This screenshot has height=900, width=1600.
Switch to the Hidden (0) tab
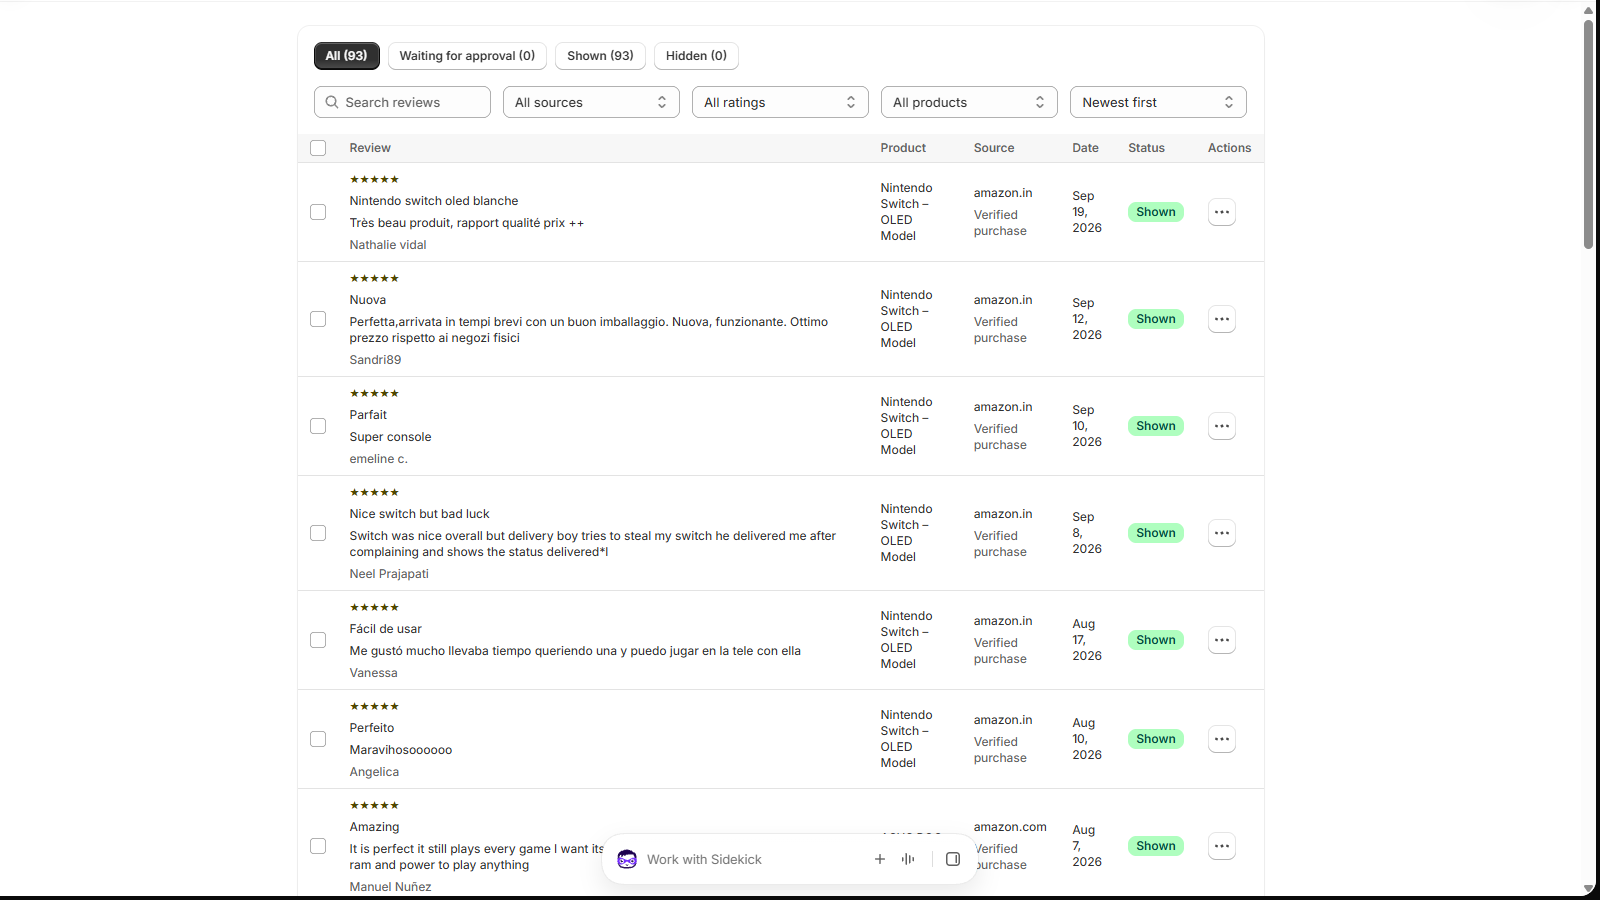pos(696,56)
